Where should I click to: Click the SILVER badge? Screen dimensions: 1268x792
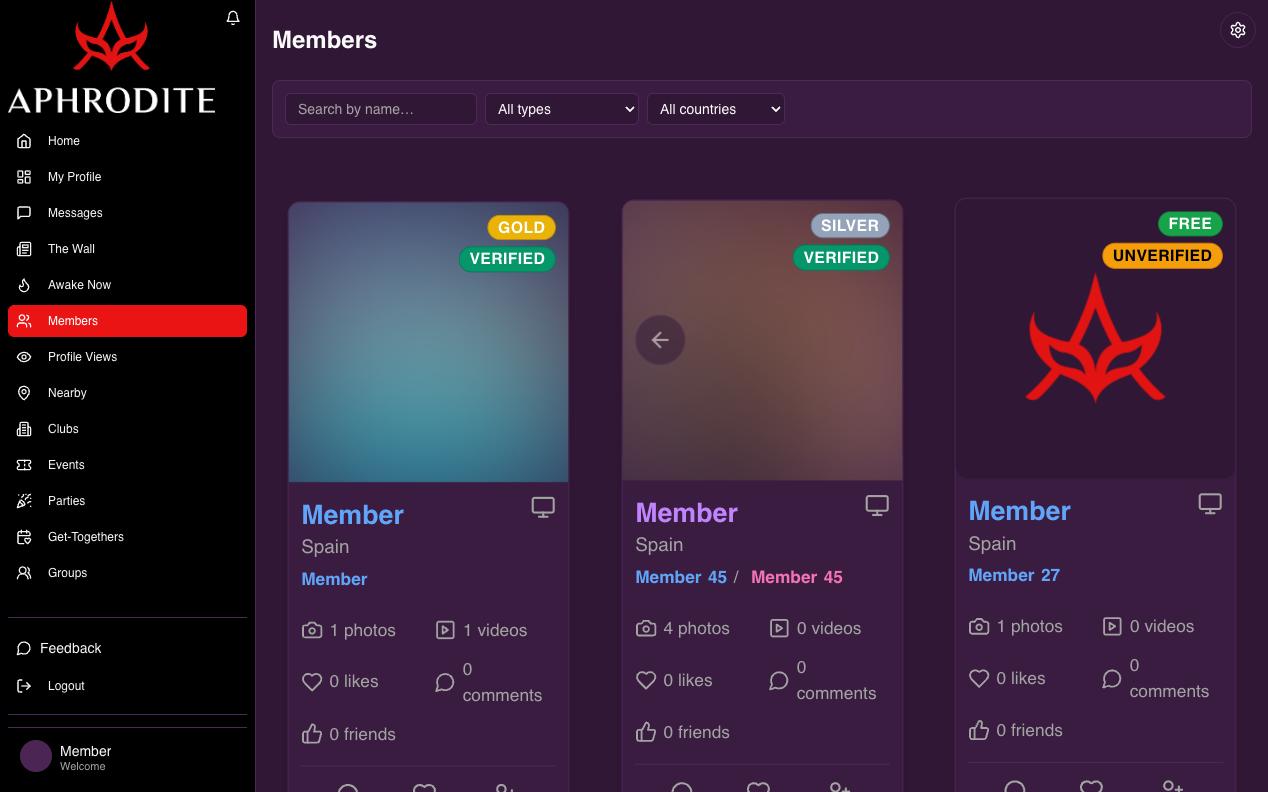850,225
